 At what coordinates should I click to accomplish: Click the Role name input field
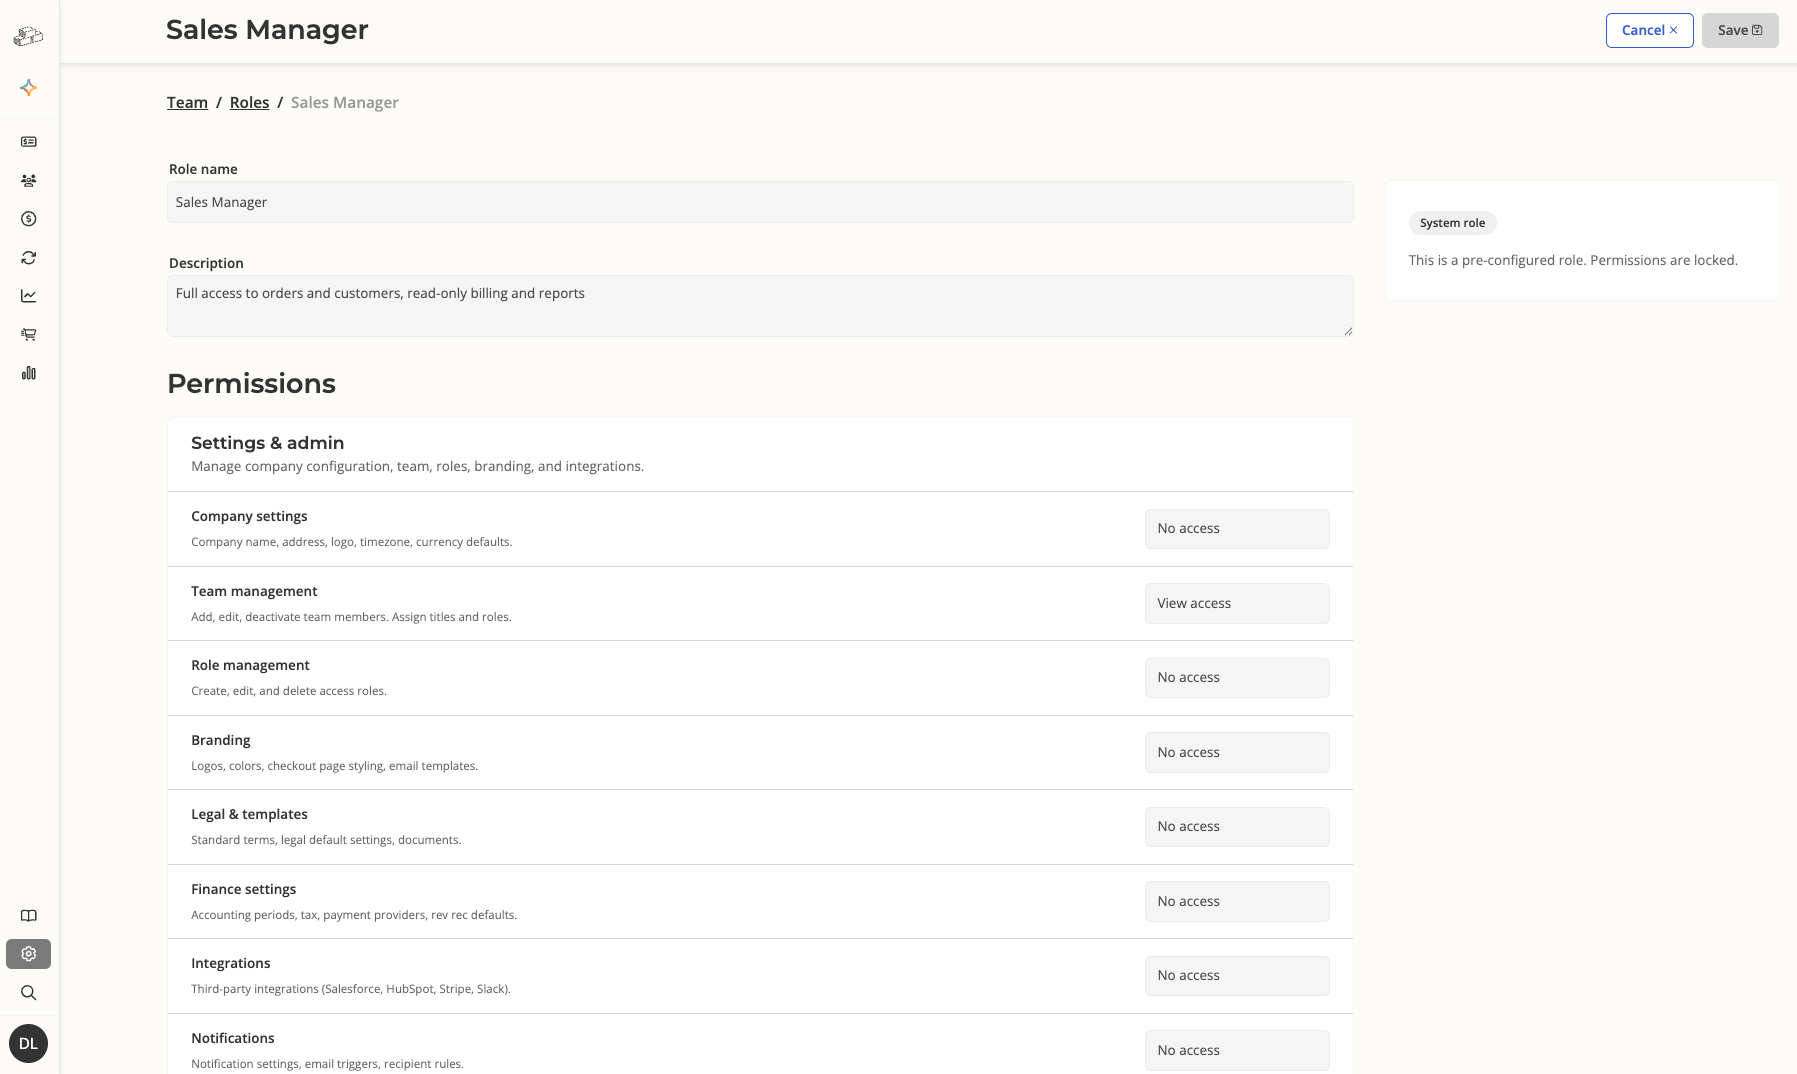coord(760,202)
